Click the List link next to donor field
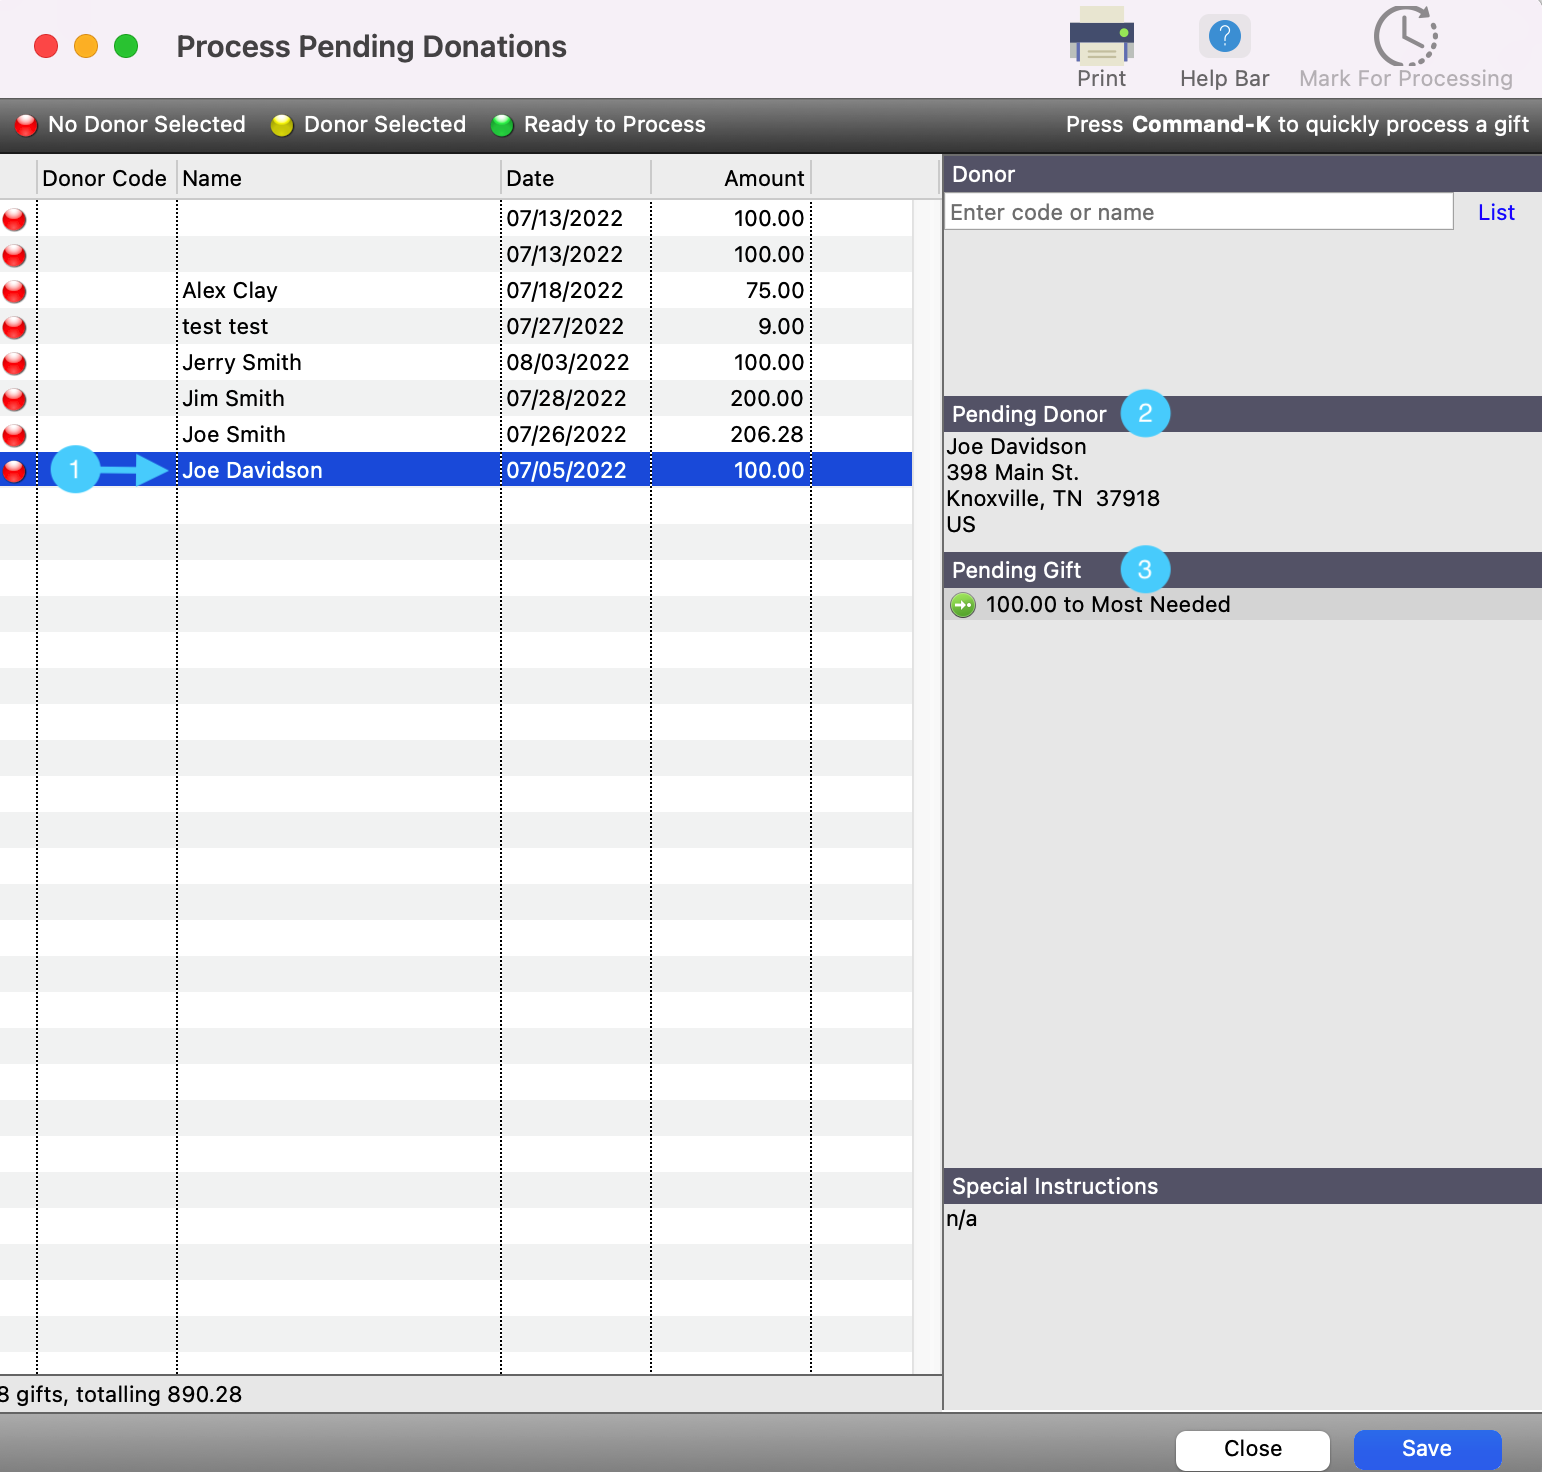The height and width of the screenshot is (1472, 1542). (1496, 212)
